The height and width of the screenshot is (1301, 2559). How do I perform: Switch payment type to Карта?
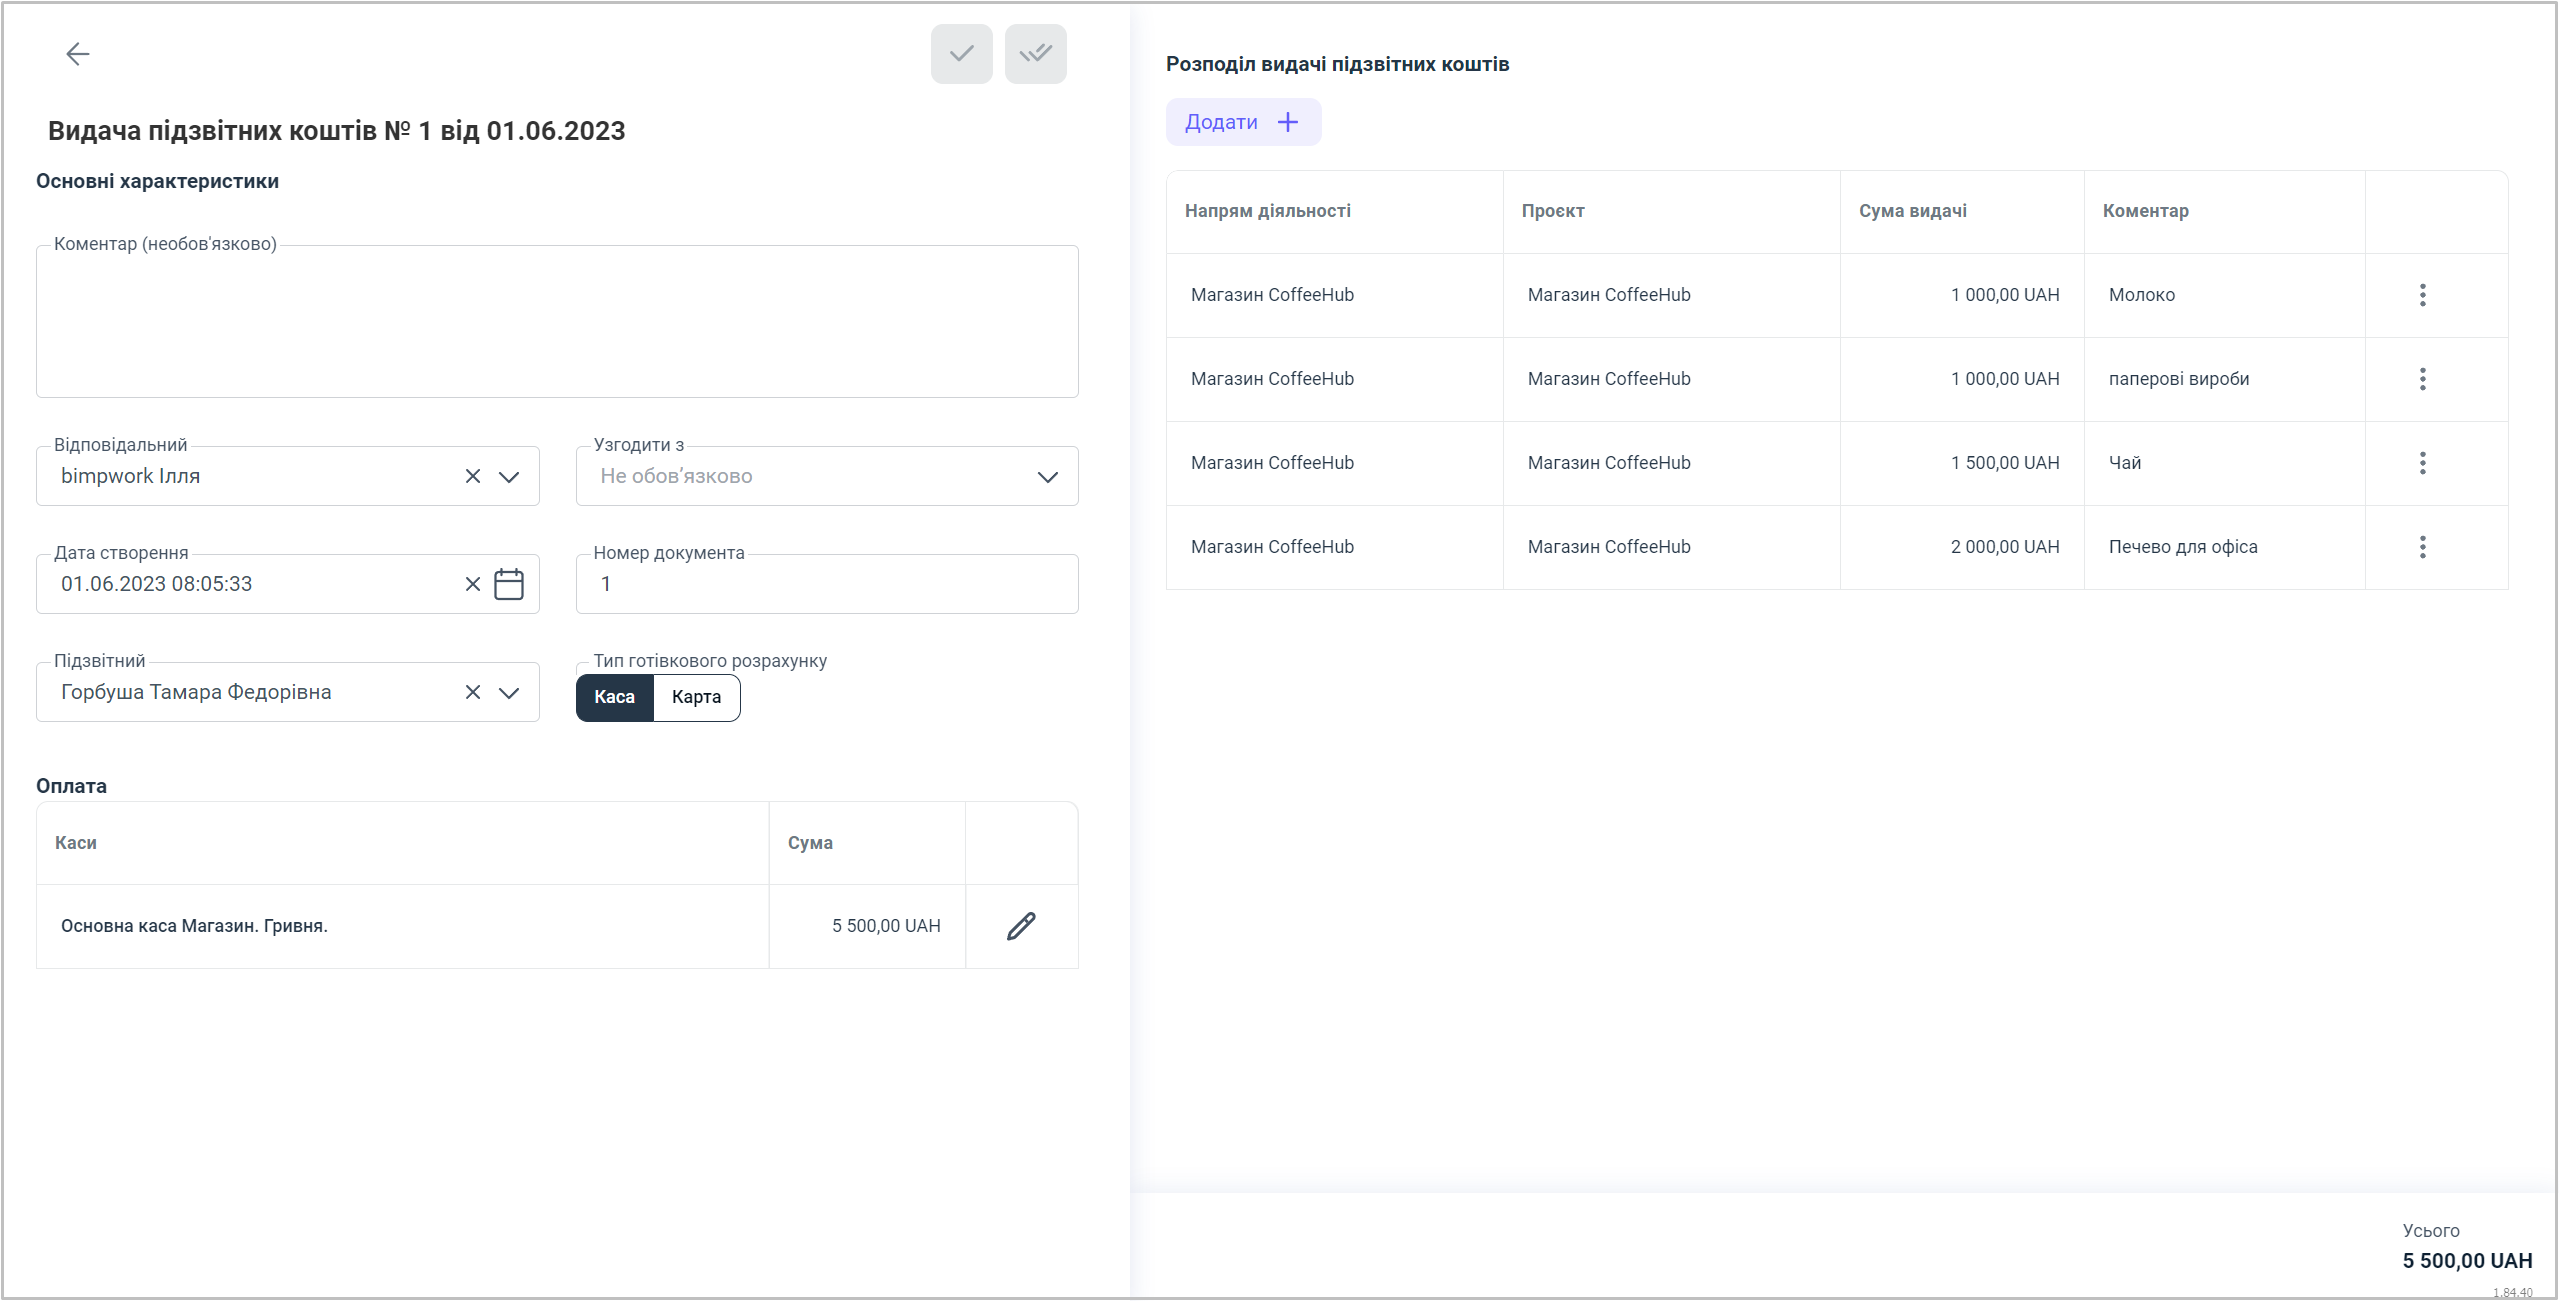click(696, 697)
